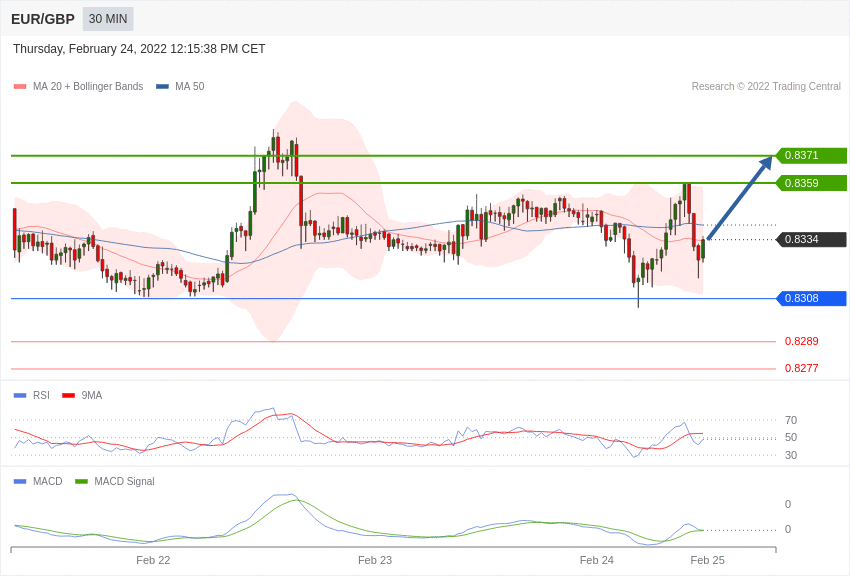Click the 0.8371 resistance price tag
The height and width of the screenshot is (576, 850).
pyautogui.click(x=812, y=156)
